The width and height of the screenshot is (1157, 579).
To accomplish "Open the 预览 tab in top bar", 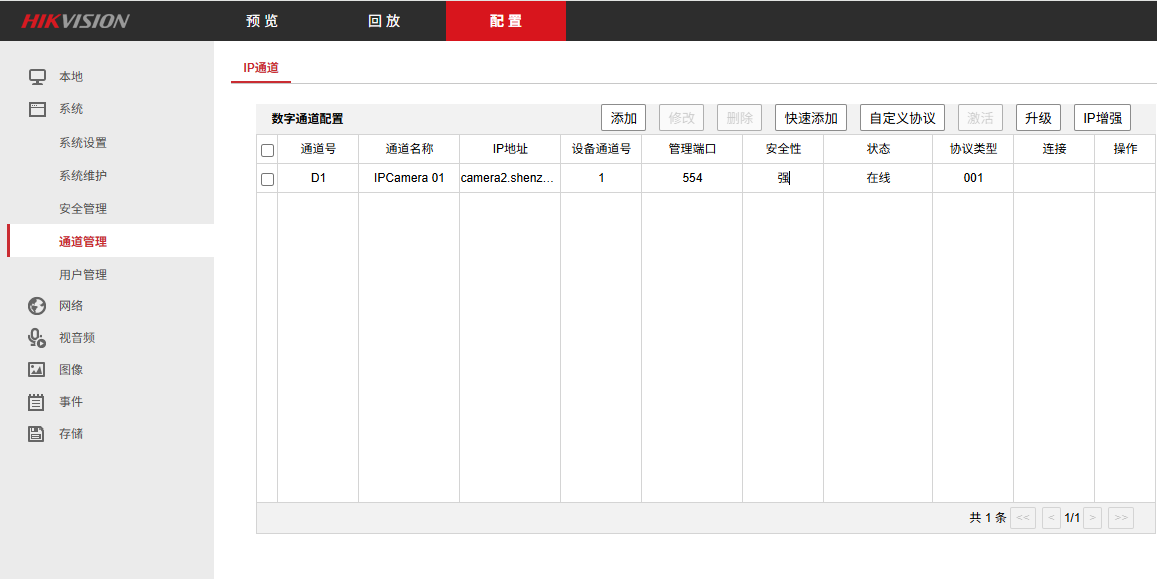I will click(263, 21).
